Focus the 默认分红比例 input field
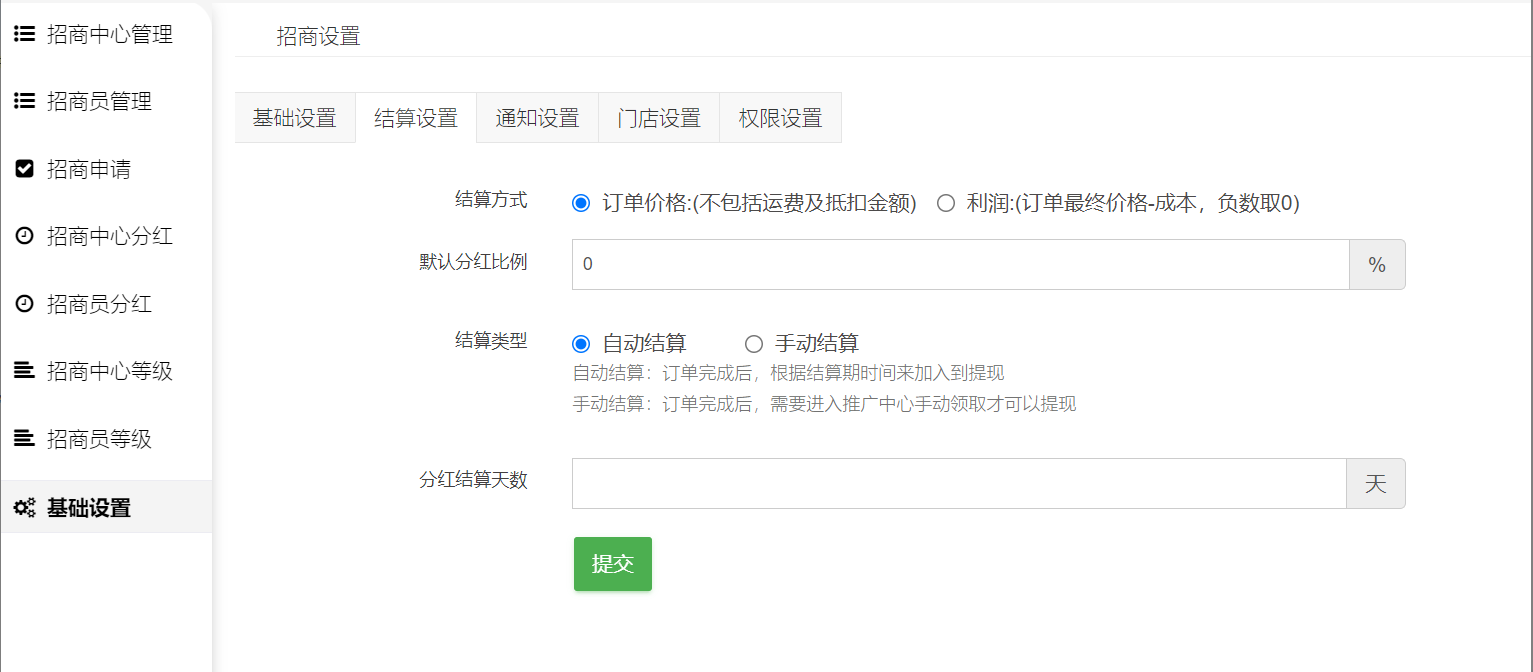1533x672 pixels. 960,264
